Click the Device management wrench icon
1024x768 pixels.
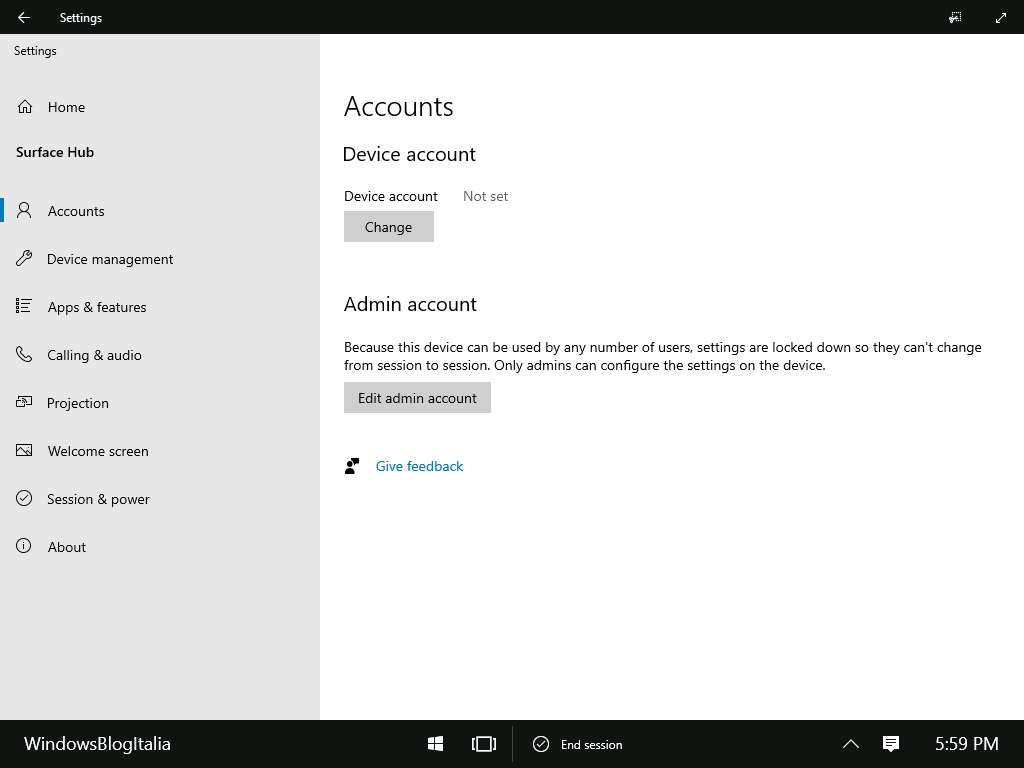(x=24, y=259)
